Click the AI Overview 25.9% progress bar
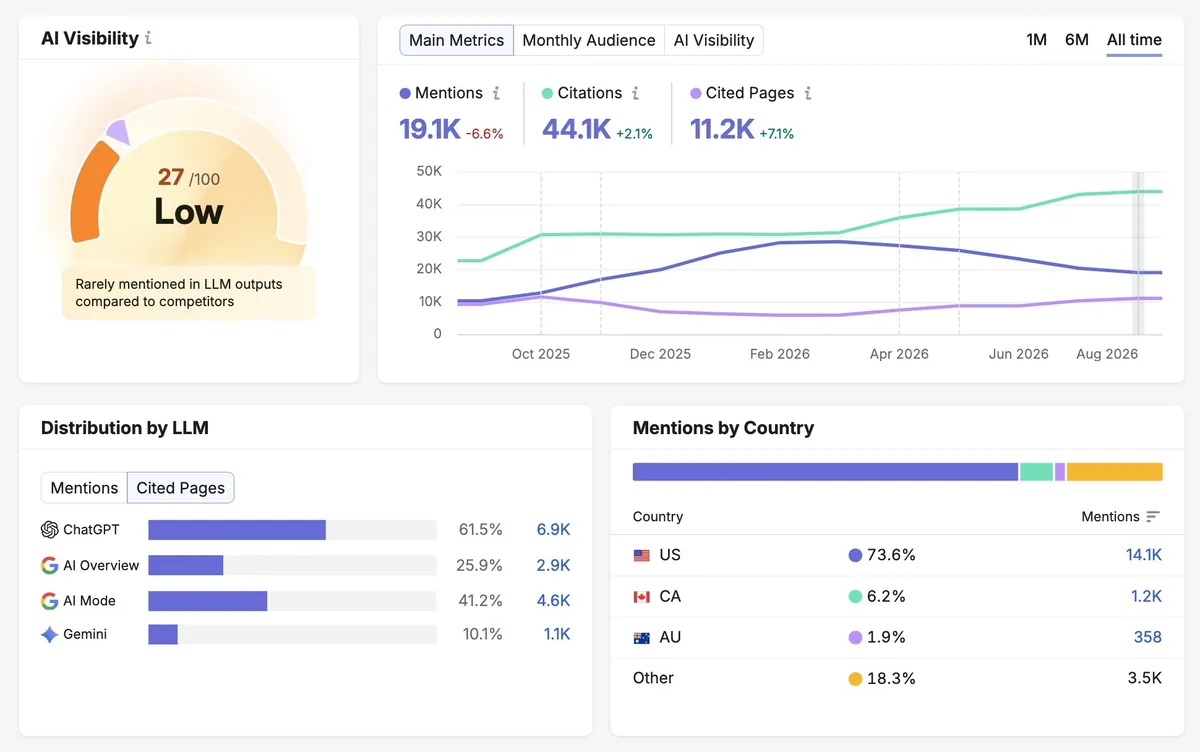 coord(292,565)
